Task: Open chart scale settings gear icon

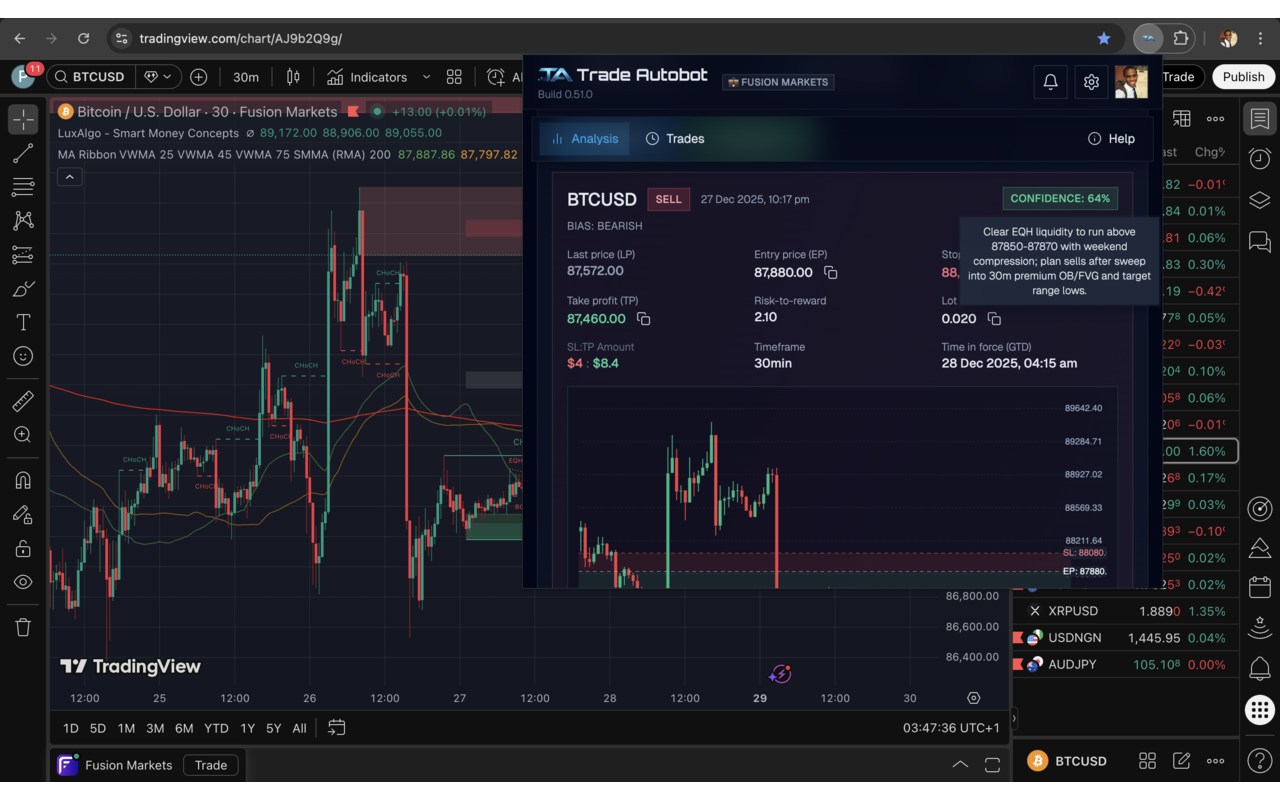Action: click(973, 698)
